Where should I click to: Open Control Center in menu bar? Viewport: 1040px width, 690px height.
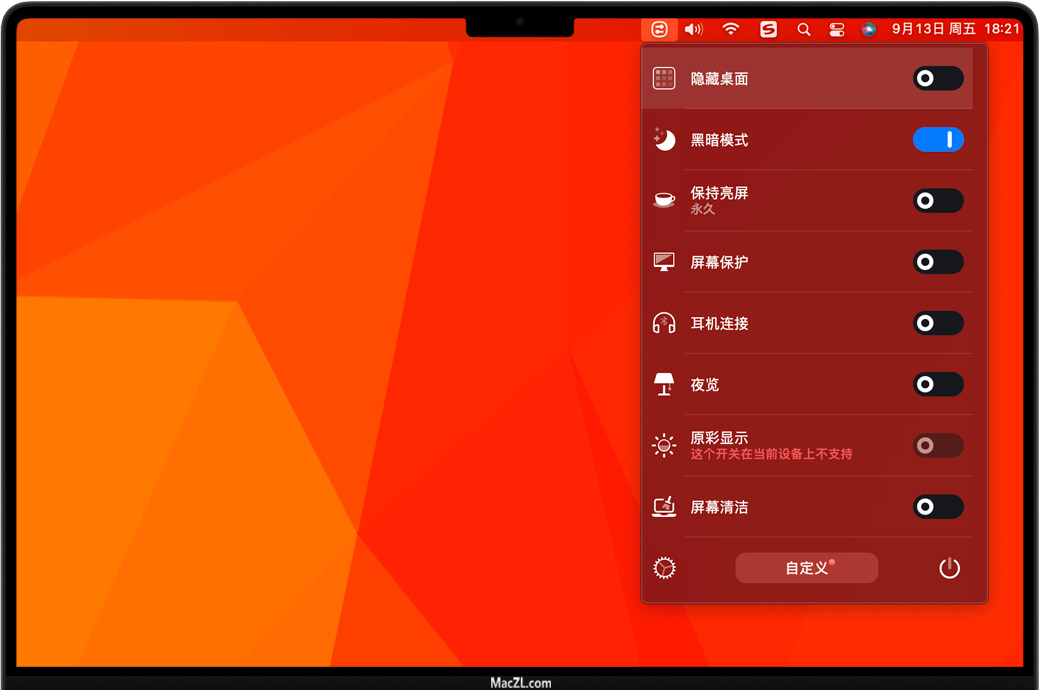coord(837,29)
